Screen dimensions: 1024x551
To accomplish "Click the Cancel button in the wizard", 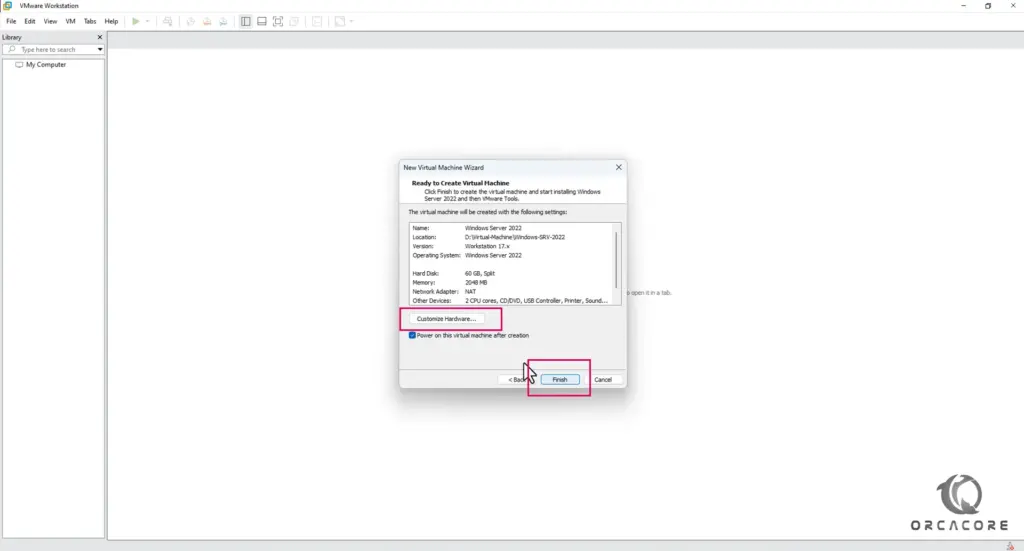I will pyautogui.click(x=603, y=379).
